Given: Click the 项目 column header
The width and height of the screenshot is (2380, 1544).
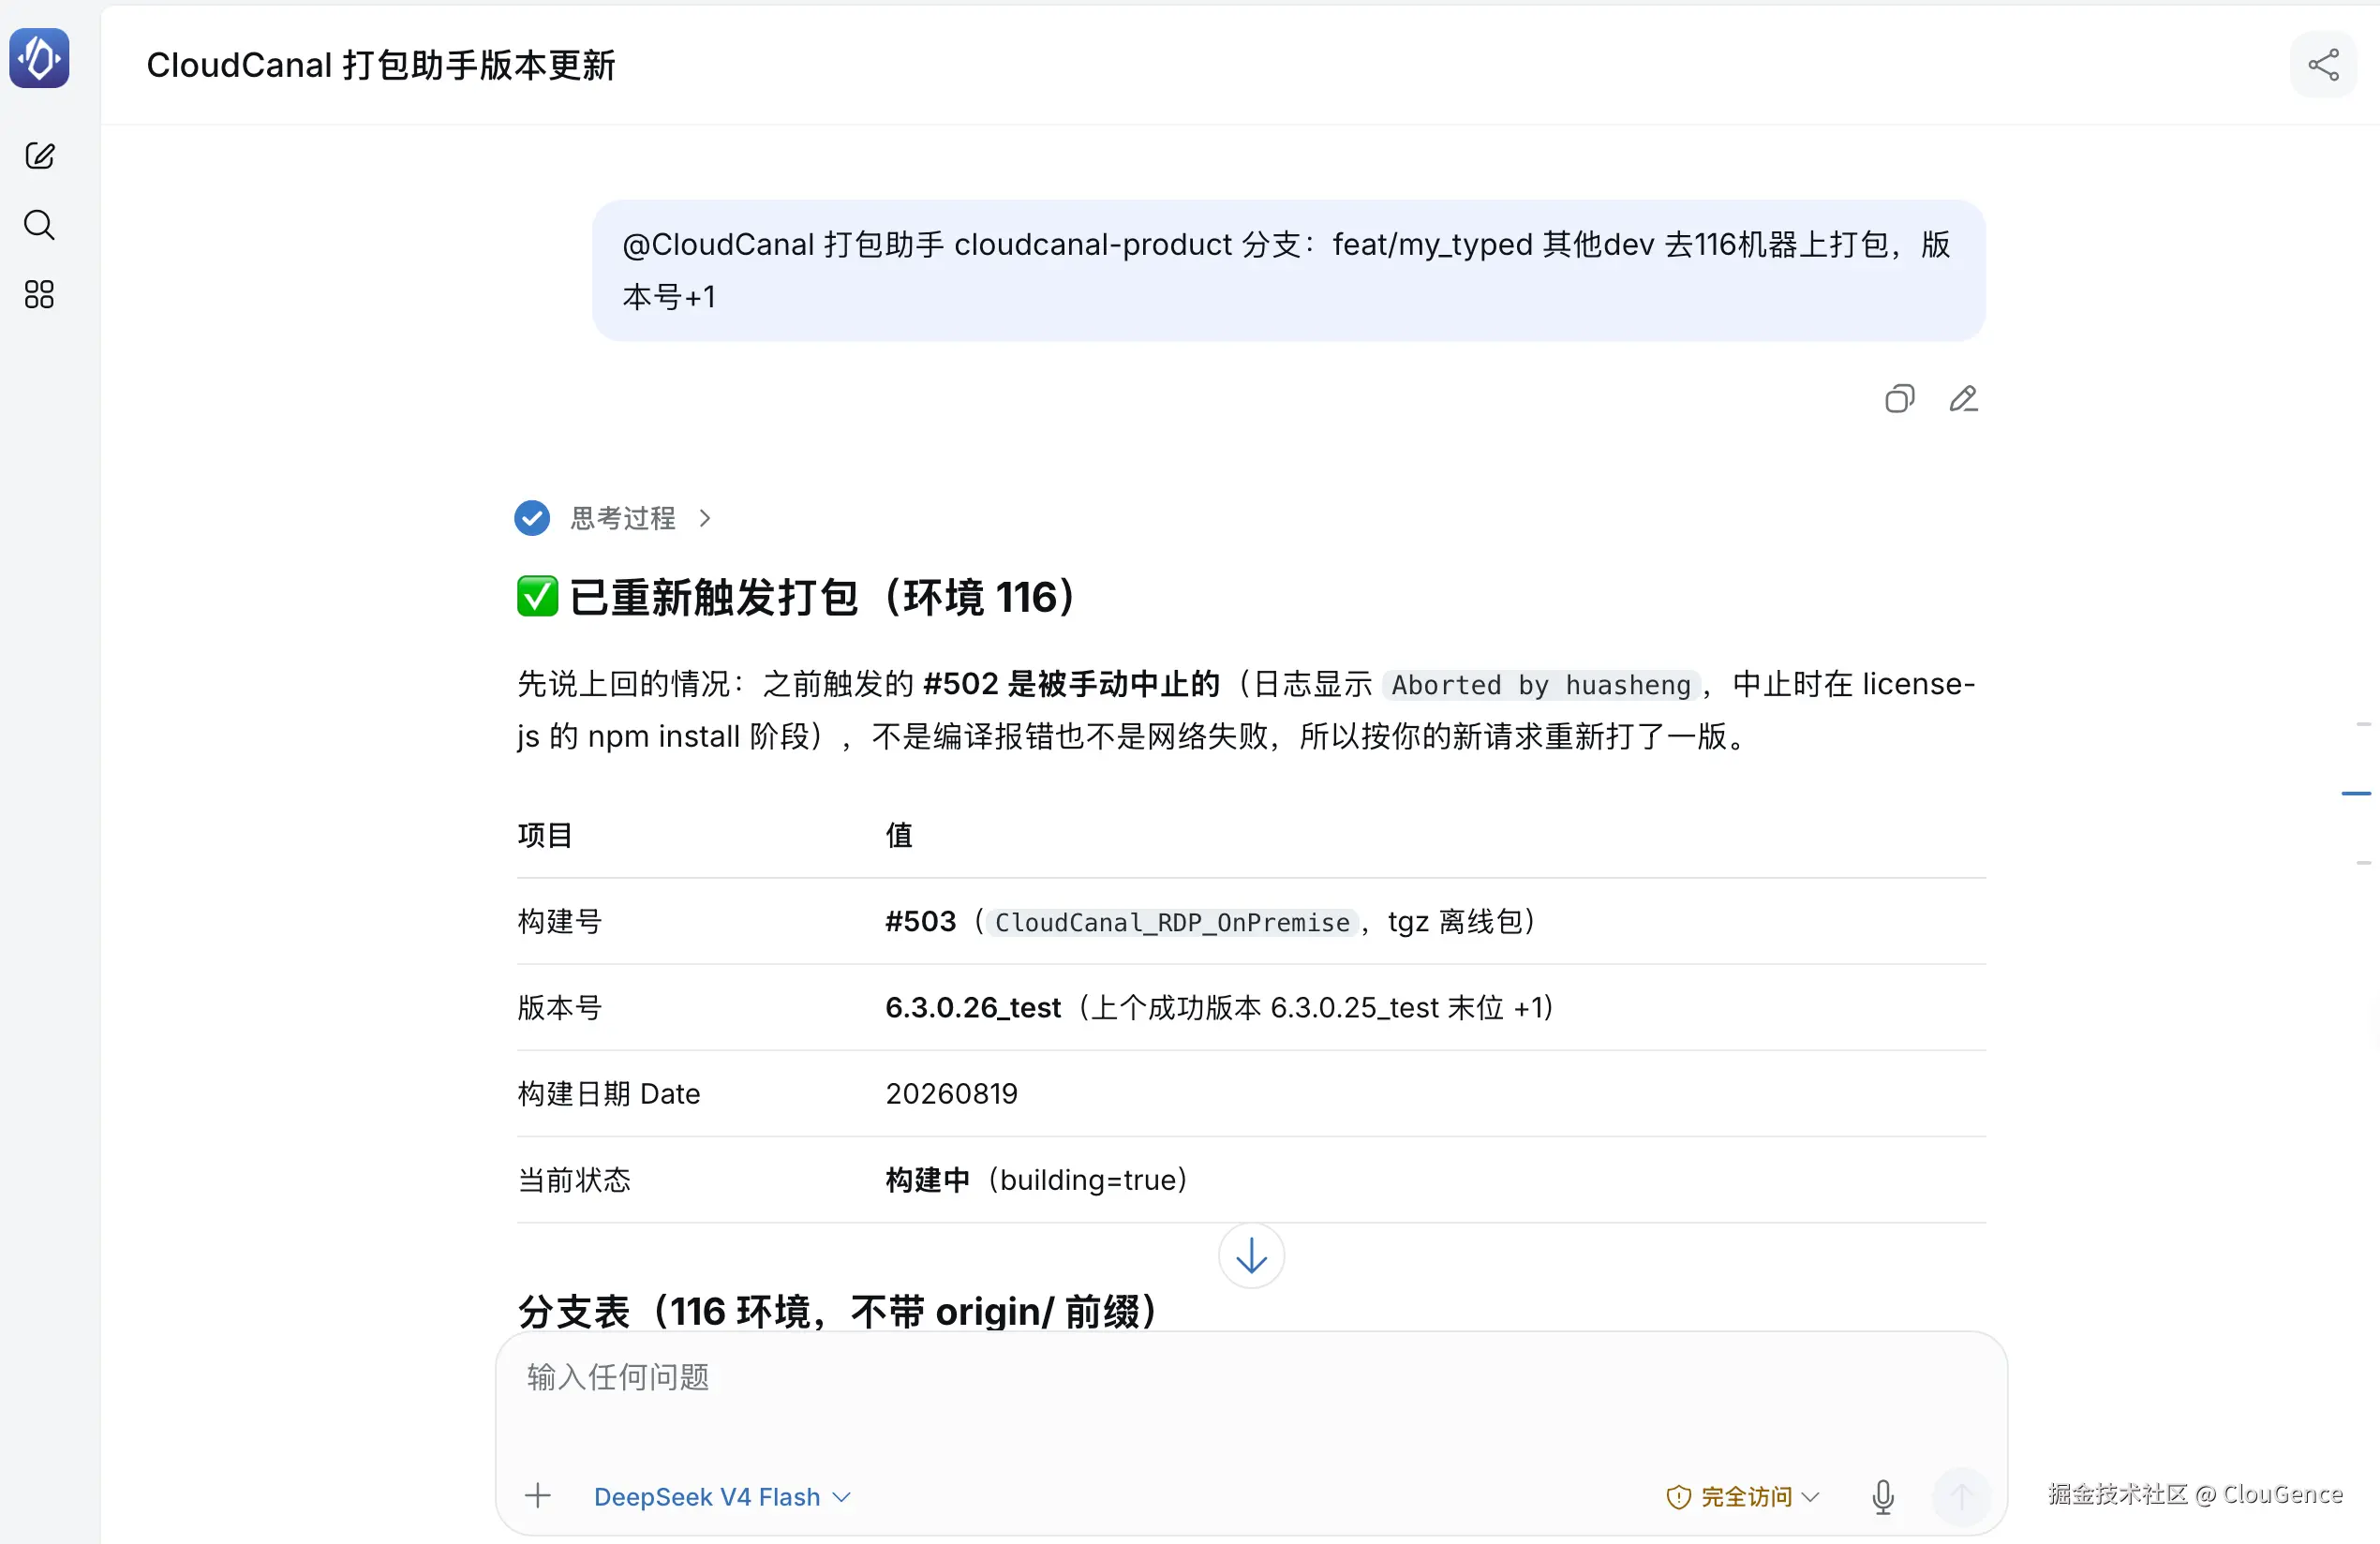Looking at the screenshot, I should [545, 835].
